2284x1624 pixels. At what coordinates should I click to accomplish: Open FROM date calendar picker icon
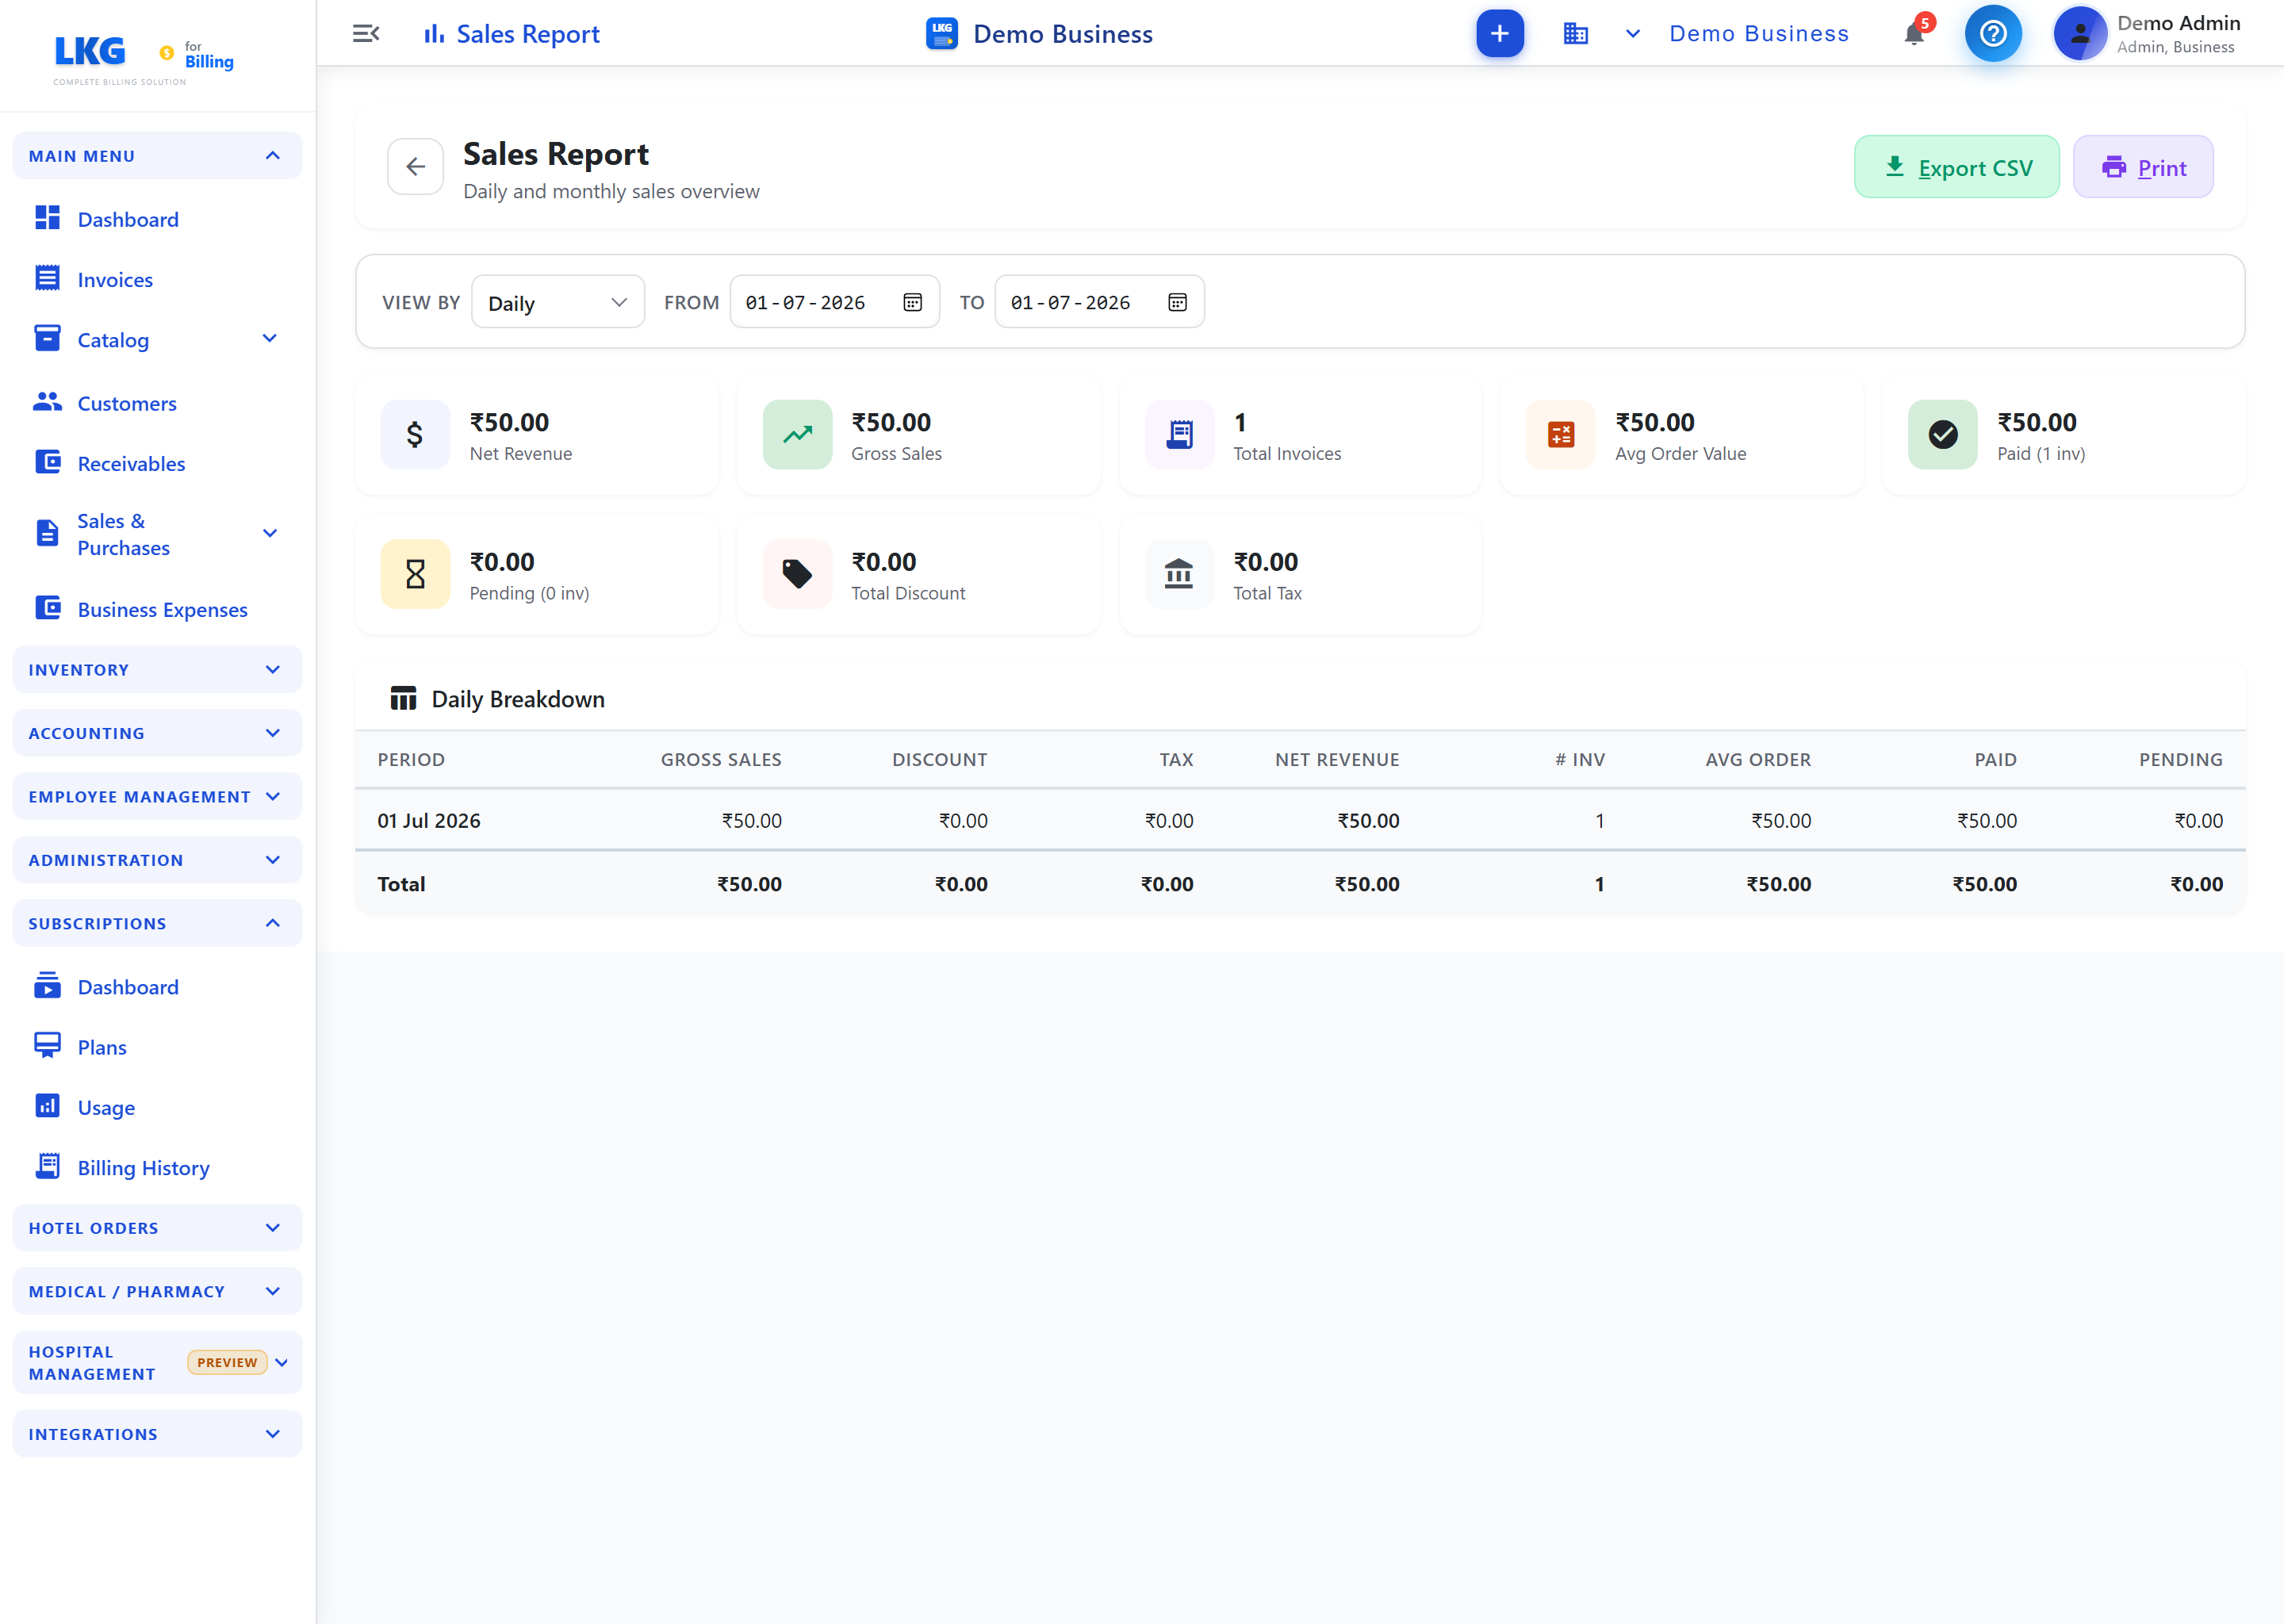tap(912, 302)
